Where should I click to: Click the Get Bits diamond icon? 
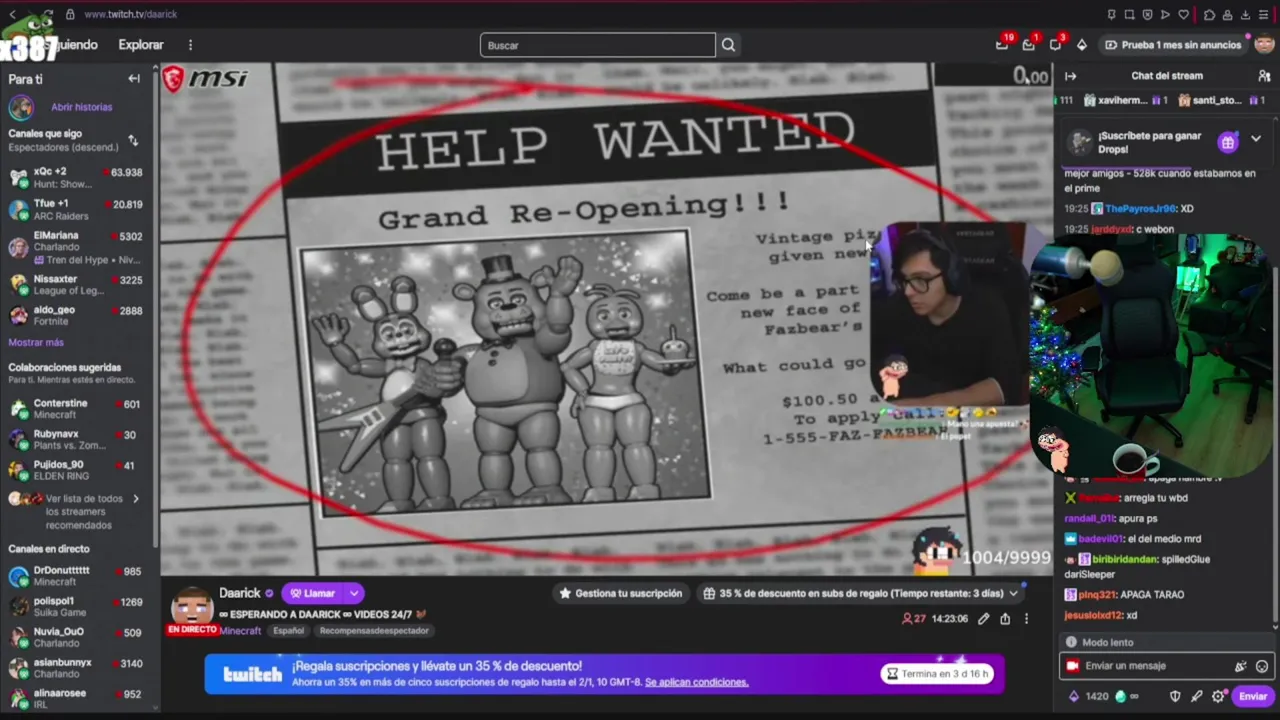click(x=1082, y=45)
